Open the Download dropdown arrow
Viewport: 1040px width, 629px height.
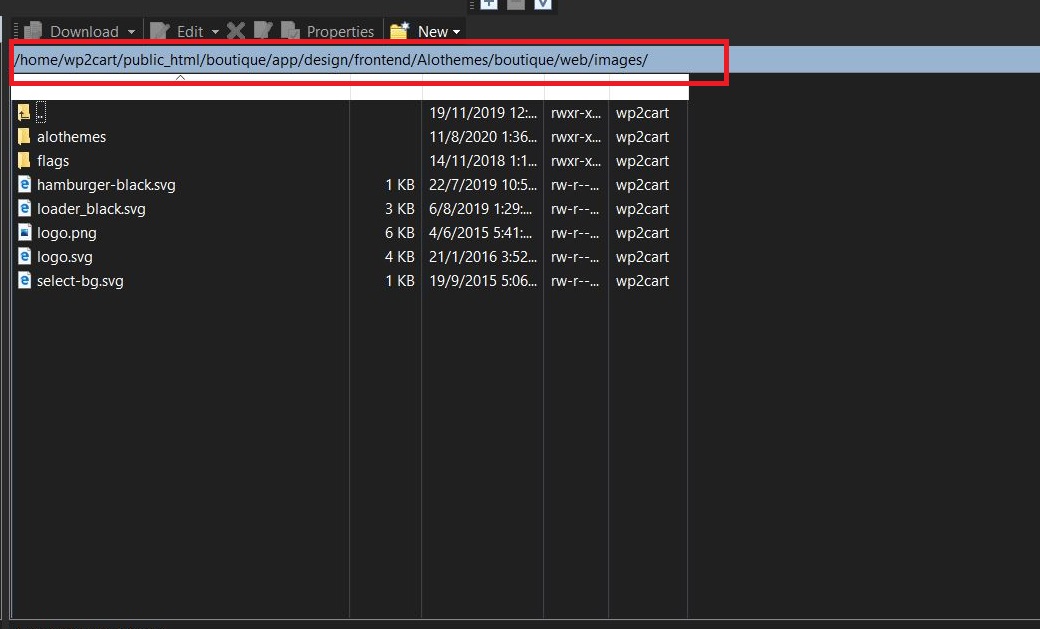pyautogui.click(x=131, y=32)
